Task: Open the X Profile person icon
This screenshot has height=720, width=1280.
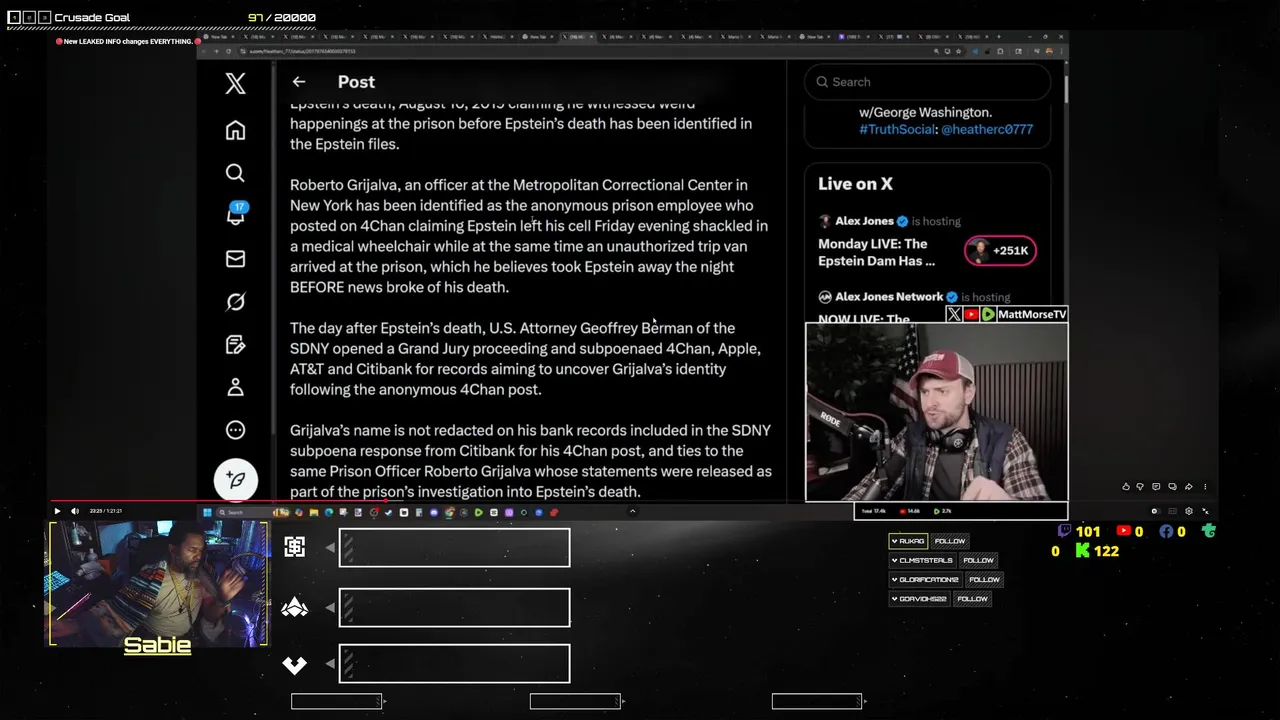Action: coord(235,387)
